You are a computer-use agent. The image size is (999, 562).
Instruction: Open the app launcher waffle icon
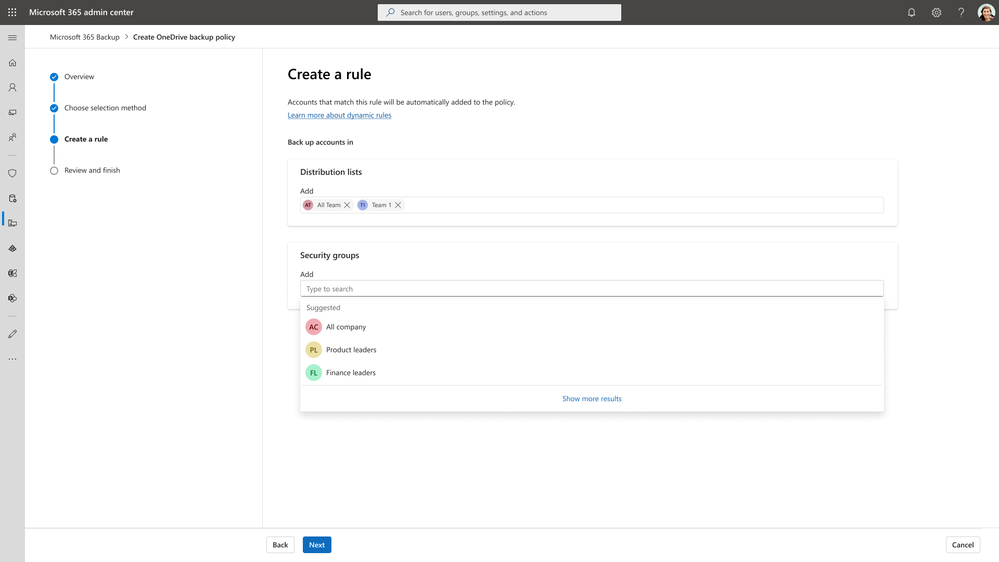click(x=12, y=12)
